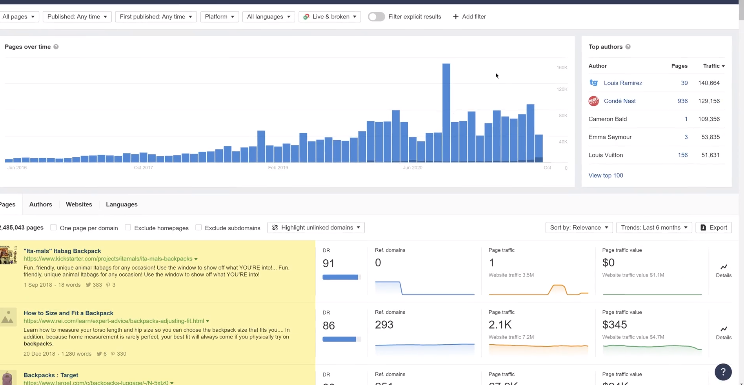Click the Itabag Backpack result thumbnail
The height and width of the screenshot is (385, 744).
[x=8, y=254]
